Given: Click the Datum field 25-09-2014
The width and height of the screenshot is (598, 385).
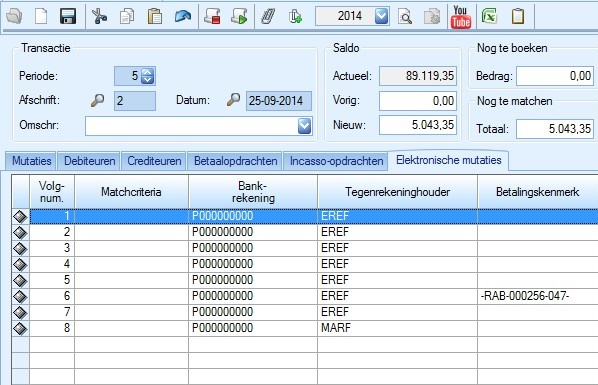Looking at the screenshot, I should point(279,101).
